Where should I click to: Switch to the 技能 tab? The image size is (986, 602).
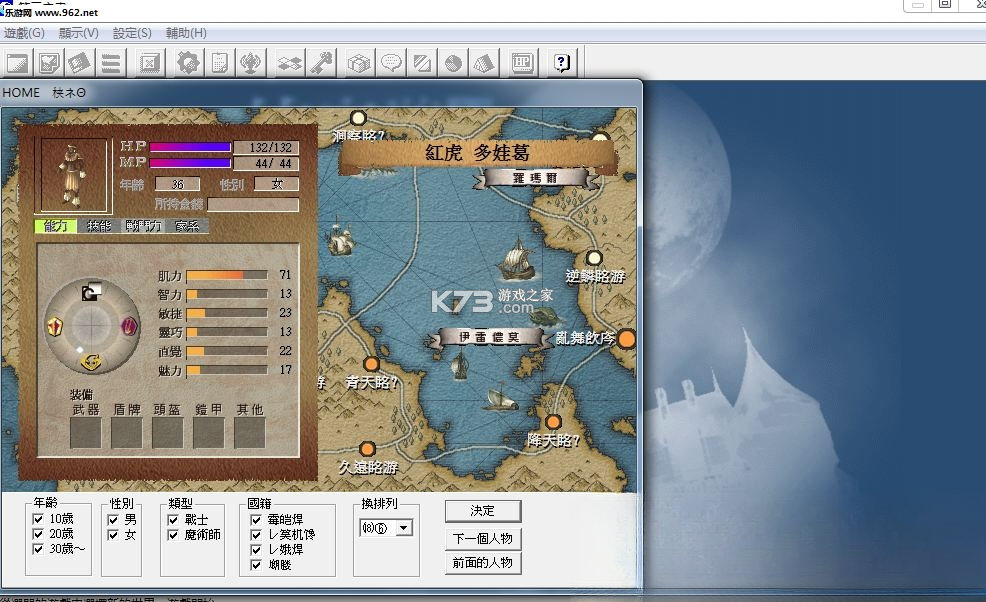coord(99,226)
